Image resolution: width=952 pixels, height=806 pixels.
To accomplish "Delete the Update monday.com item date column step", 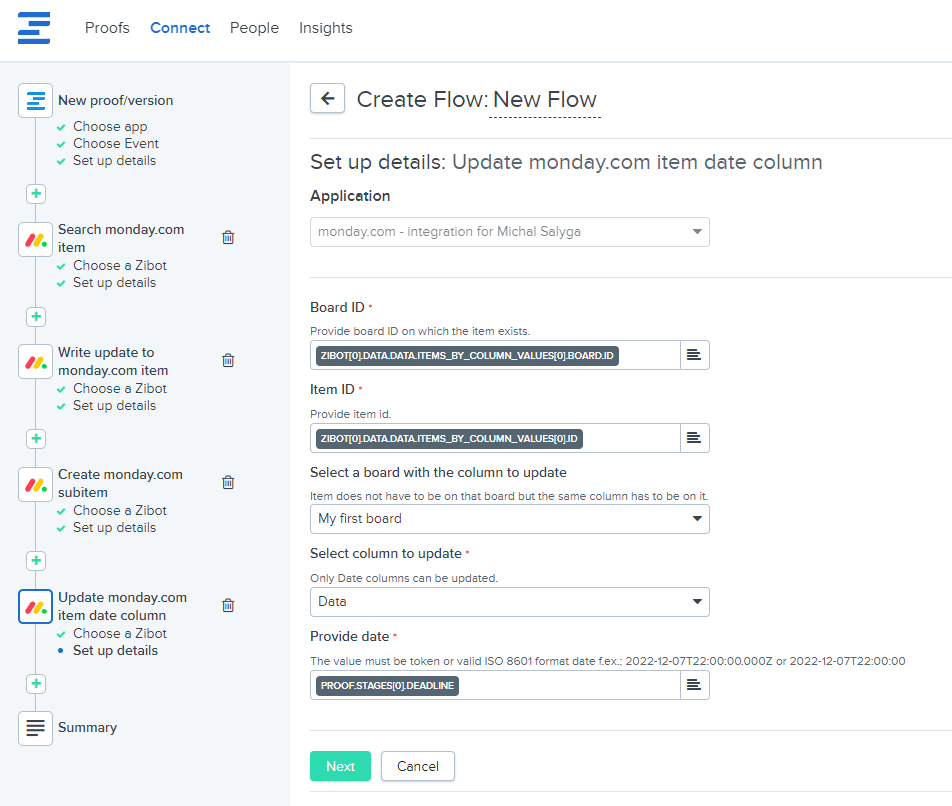I will click(x=228, y=605).
